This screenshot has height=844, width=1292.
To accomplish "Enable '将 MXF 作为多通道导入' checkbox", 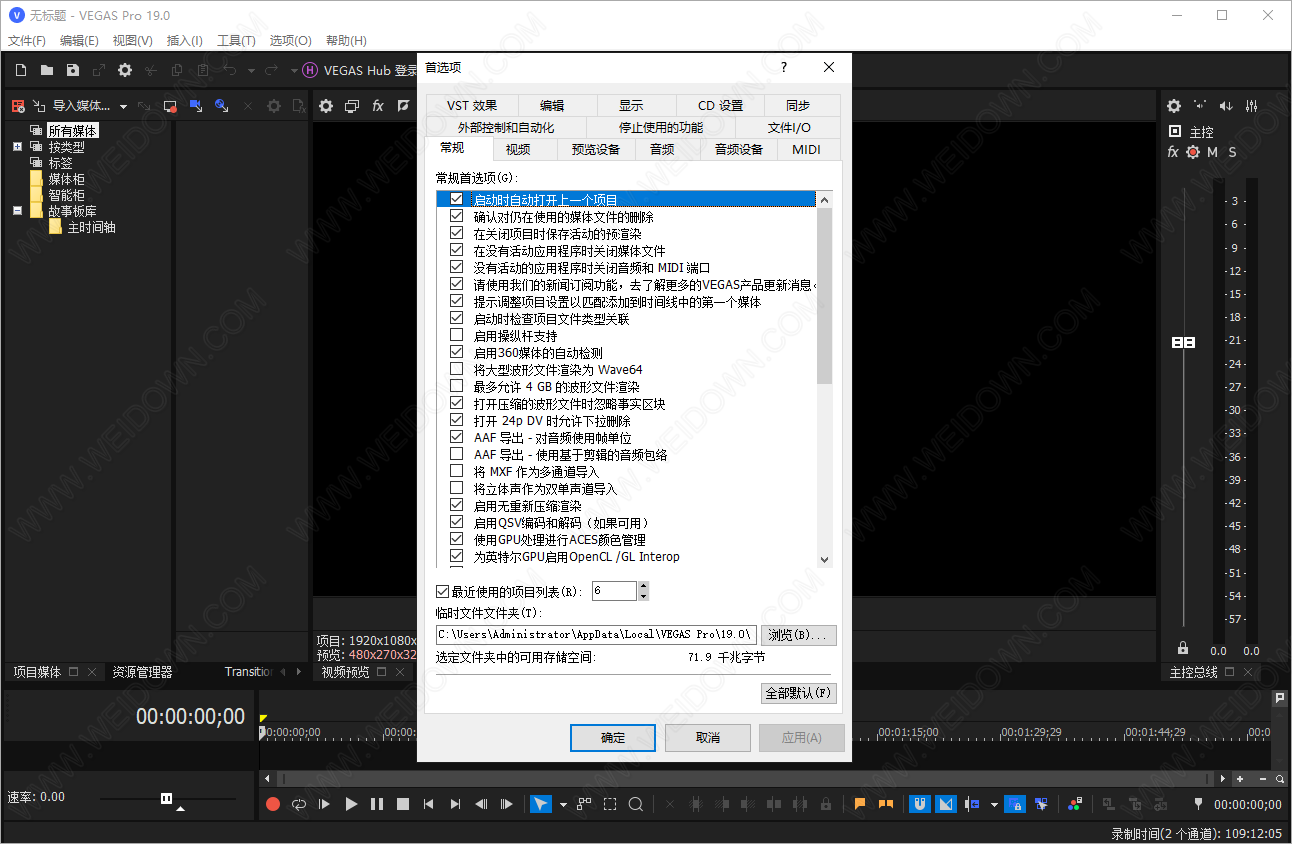I will click(457, 472).
